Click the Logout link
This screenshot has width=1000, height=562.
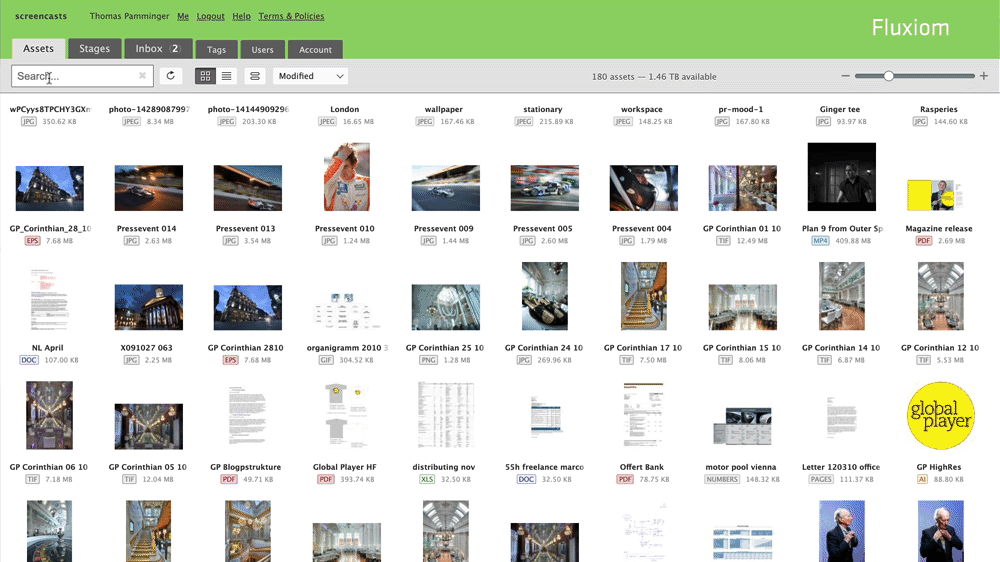point(210,16)
